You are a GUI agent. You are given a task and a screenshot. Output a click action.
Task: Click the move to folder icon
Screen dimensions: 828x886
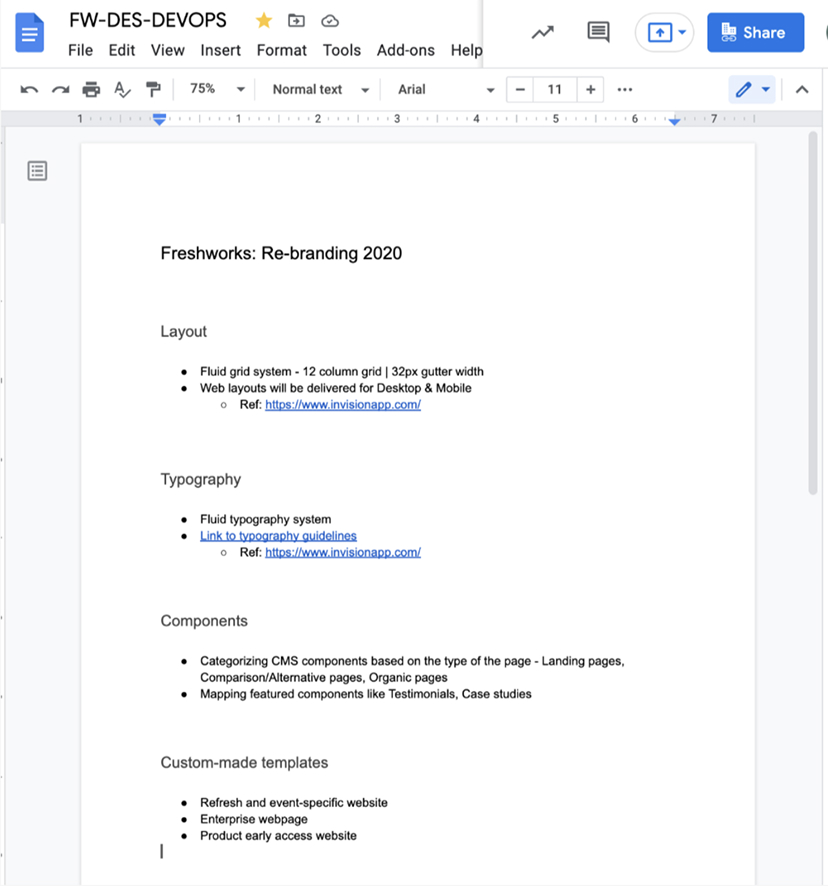click(x=296, y=21)
